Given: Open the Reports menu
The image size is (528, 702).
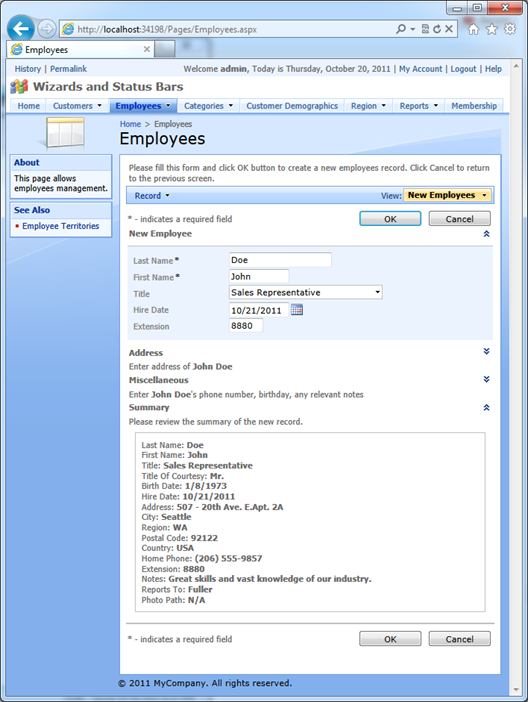Looking at the screenshot, I should pos(419,106).
